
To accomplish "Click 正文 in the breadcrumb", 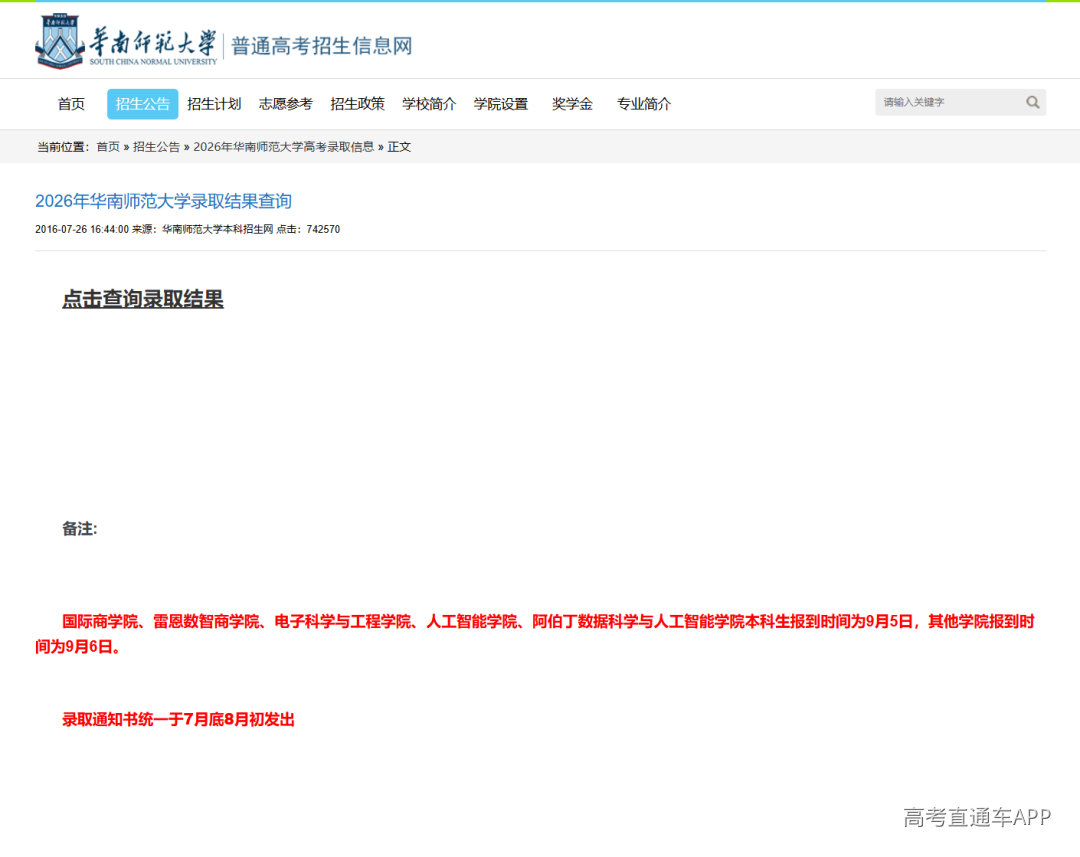I will 399,147.
